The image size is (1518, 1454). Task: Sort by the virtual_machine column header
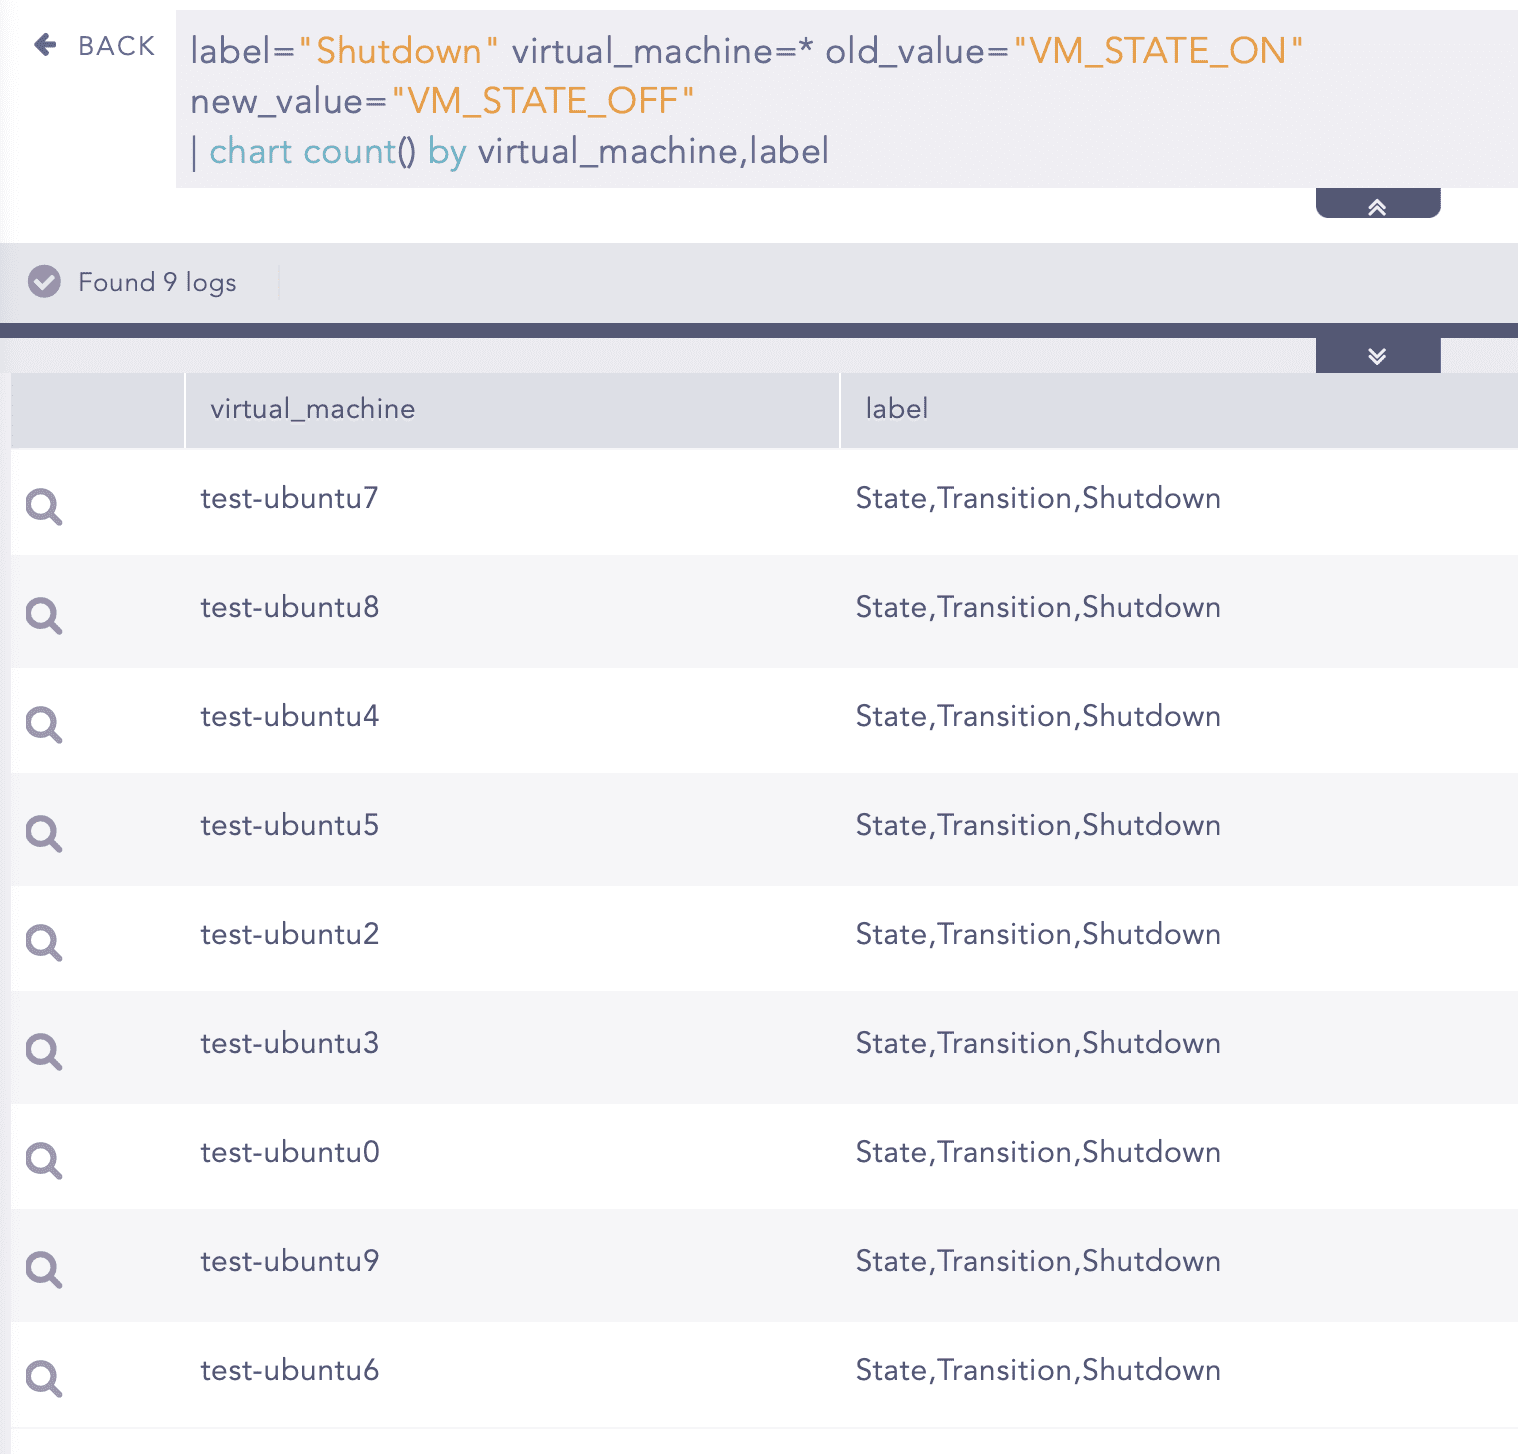[312, 409]
